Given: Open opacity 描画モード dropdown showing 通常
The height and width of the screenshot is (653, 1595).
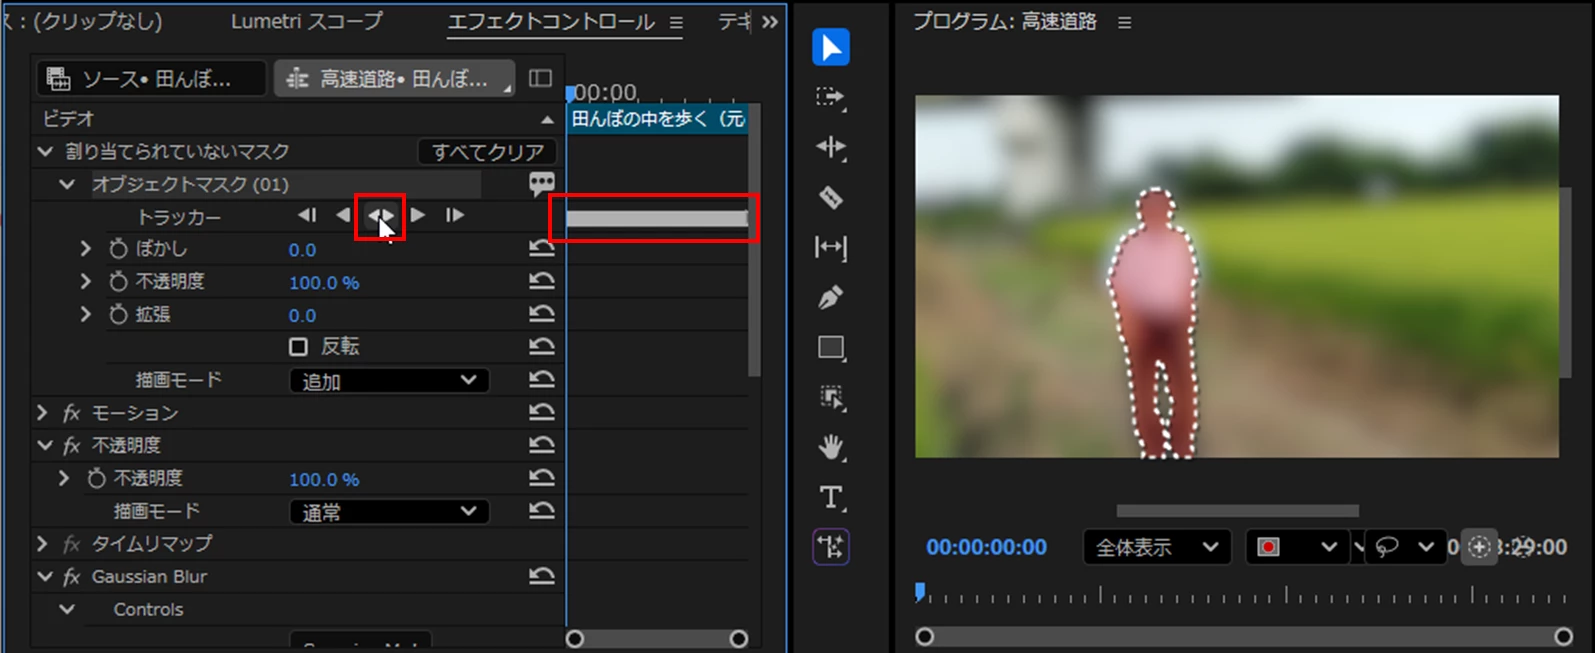Looking at the screenshot, I should (x=389, y=512).
